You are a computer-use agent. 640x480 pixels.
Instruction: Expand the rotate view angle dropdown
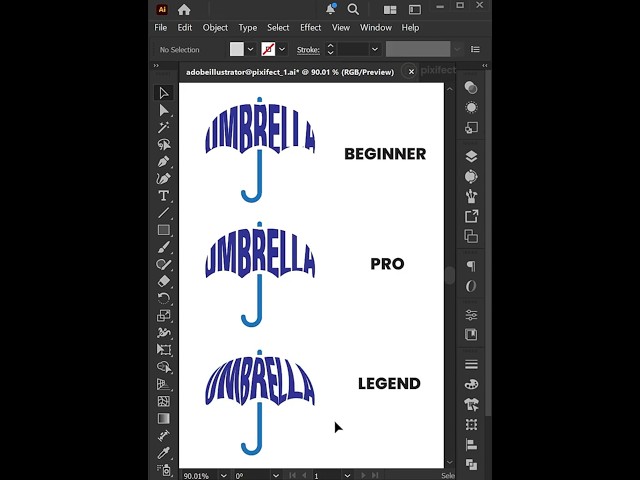coord(276,476)
